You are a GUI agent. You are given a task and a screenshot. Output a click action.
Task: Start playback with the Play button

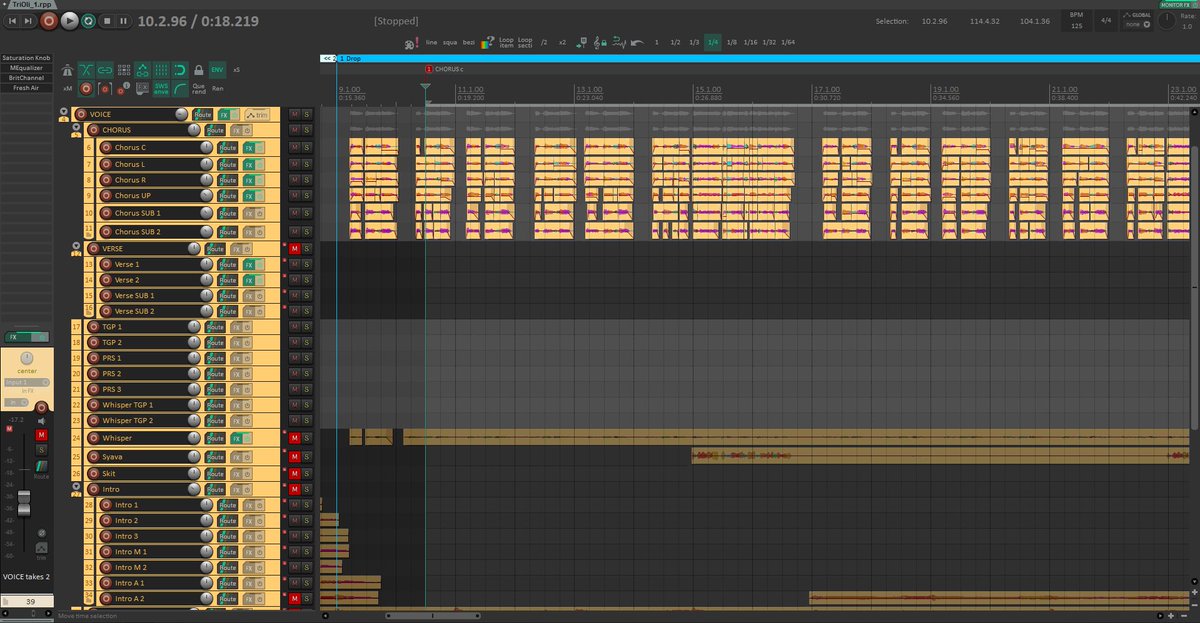pyautogui.click(x=69, y=19)
